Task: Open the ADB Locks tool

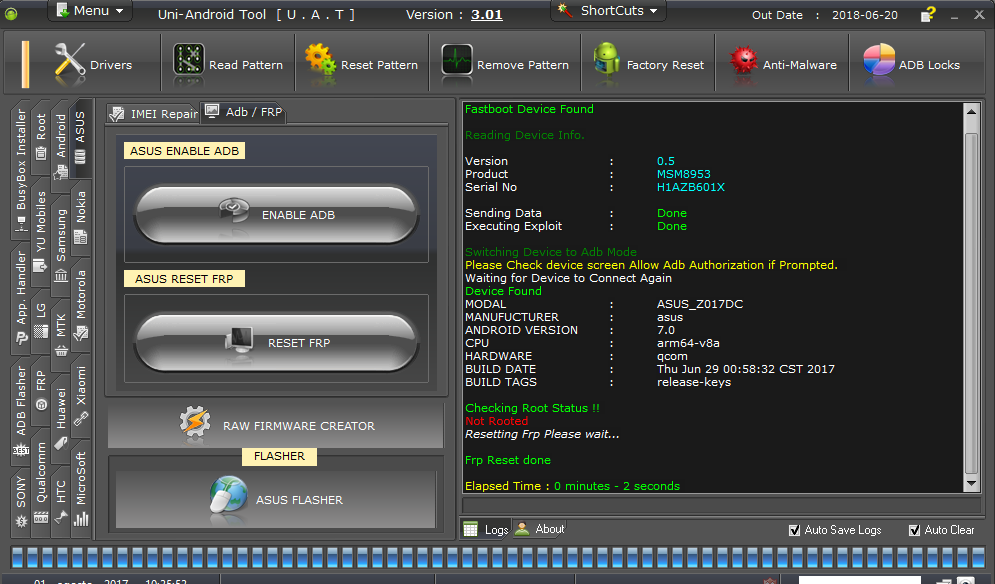Action: tap(912, 65)
